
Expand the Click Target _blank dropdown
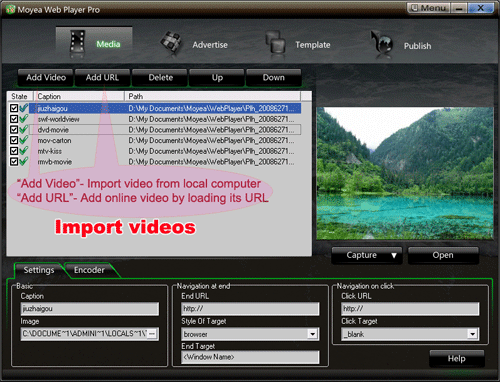pos(472,334)
